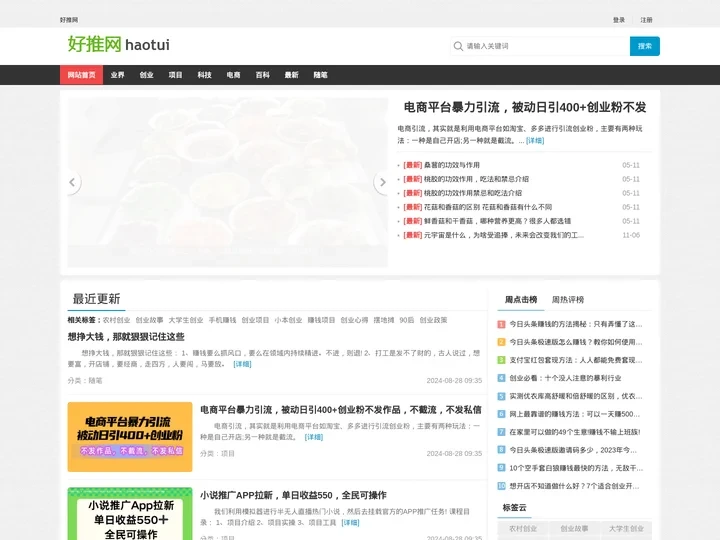Viewport: 720px width, 540px height.
Task: Select tag 创业政策
Action: [x=433, y=320]
